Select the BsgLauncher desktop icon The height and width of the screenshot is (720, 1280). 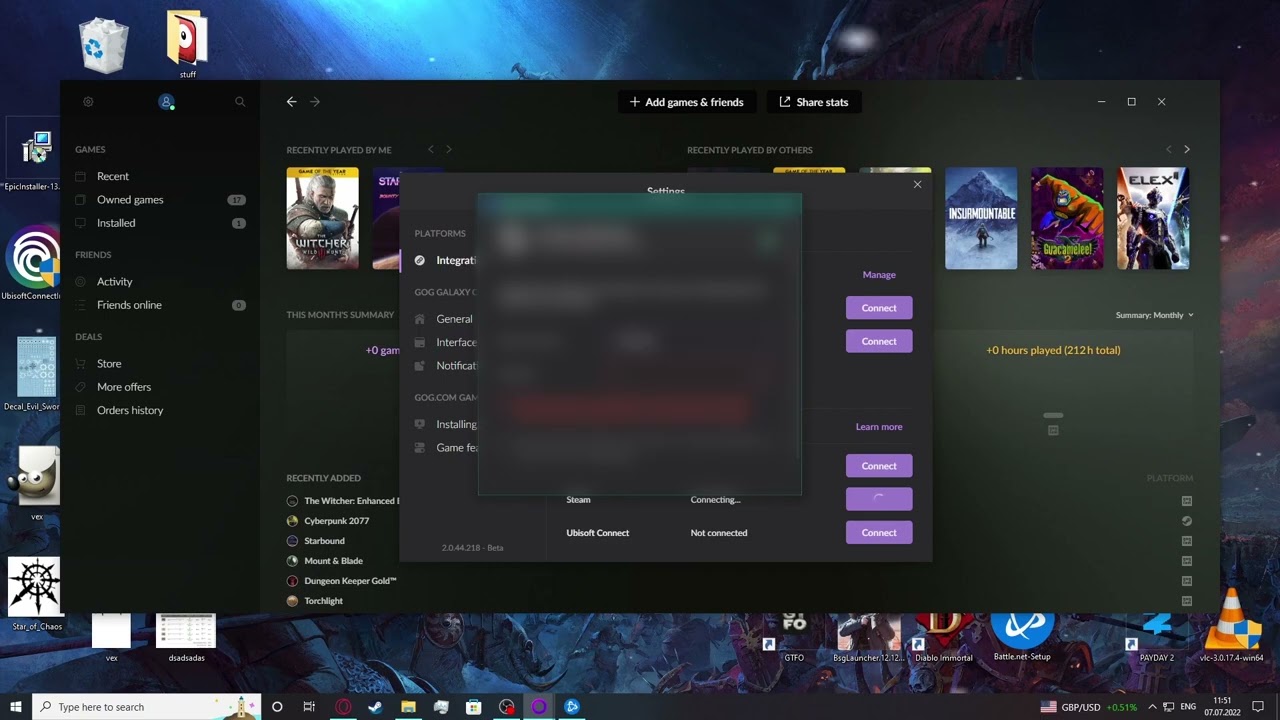tap(868, 638)
